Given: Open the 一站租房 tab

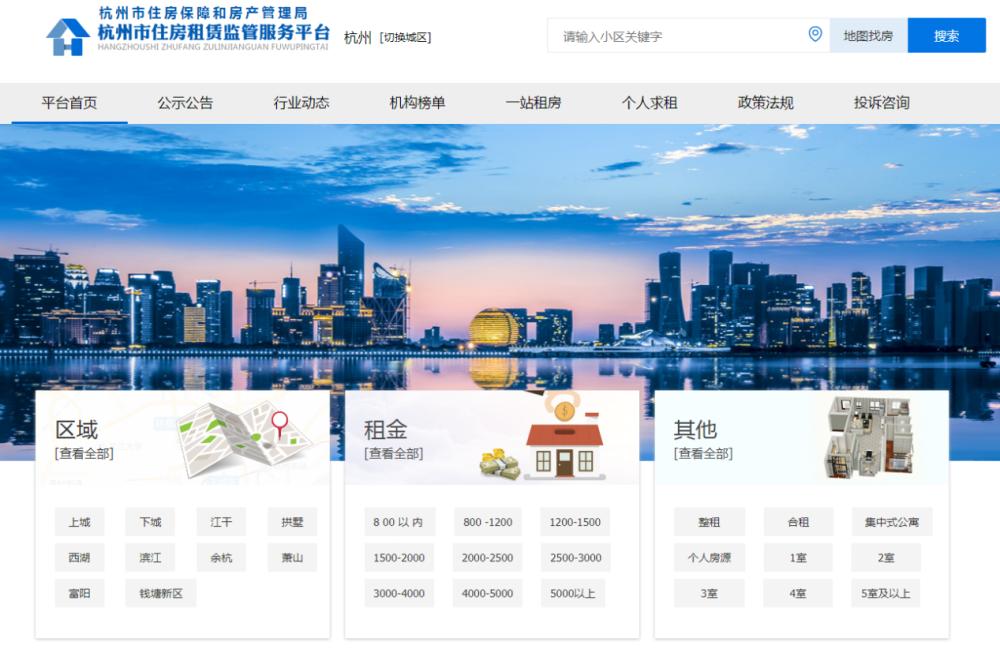Looking at the screenshot, I should [533, 101].
